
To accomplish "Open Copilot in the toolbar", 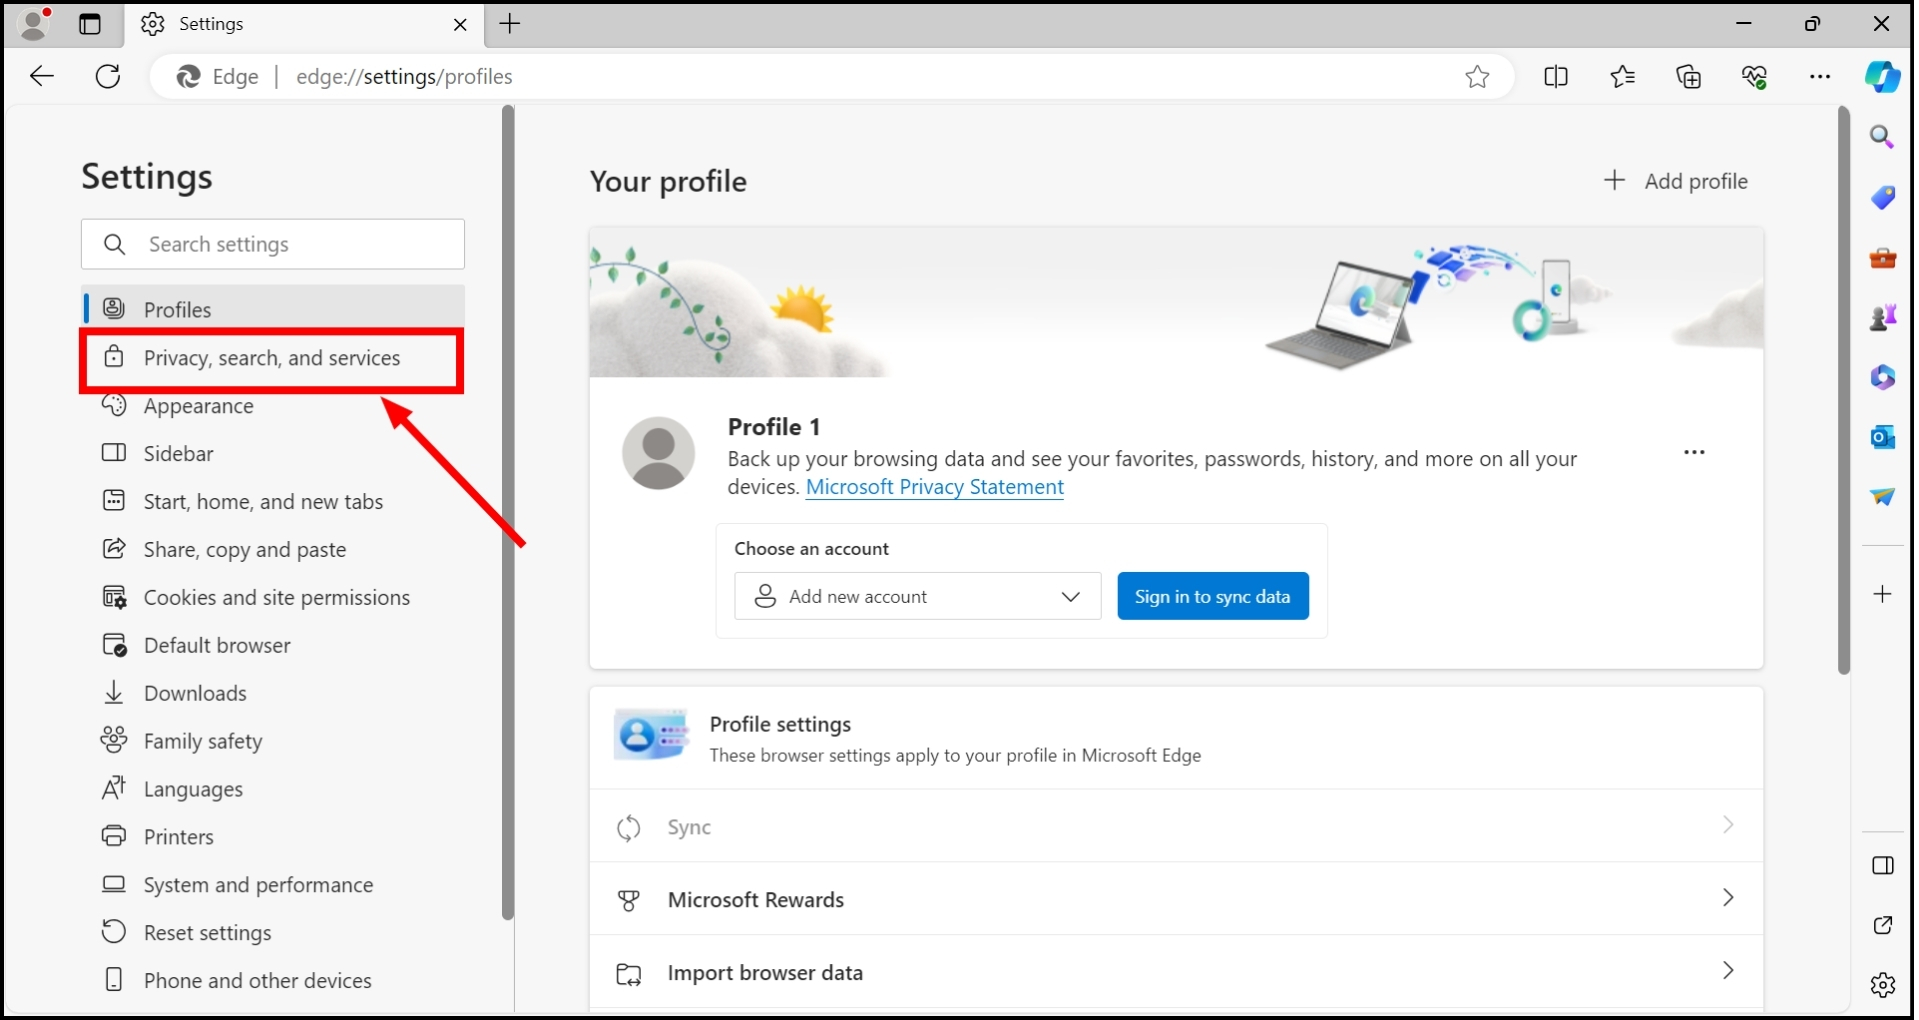I will pyautogui.click(x=1883, y=77).
